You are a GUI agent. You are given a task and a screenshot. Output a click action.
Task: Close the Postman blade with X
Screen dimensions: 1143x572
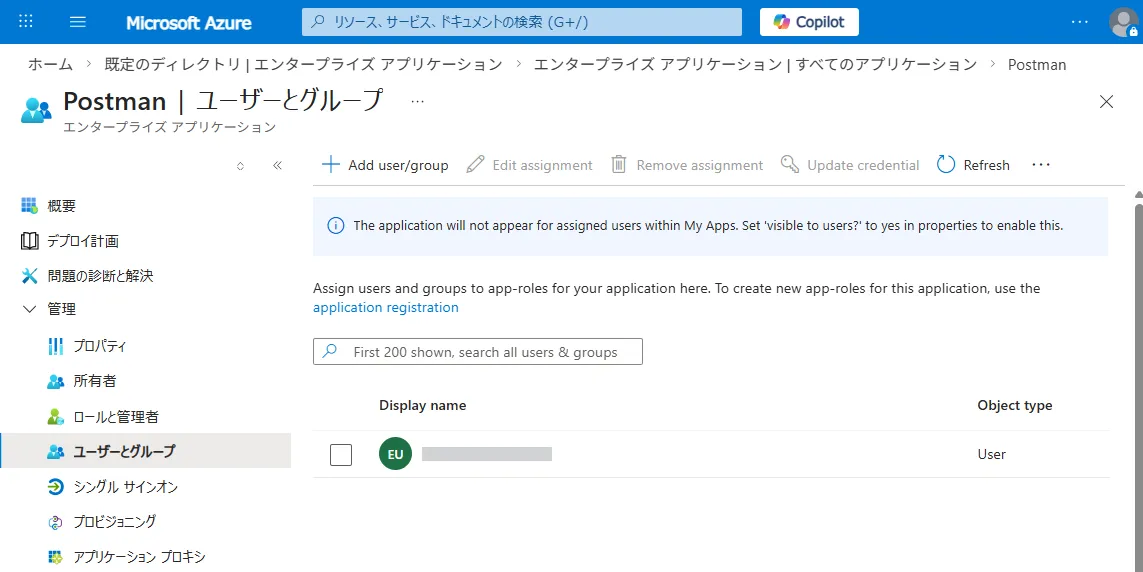click(x=1106, y=101)
